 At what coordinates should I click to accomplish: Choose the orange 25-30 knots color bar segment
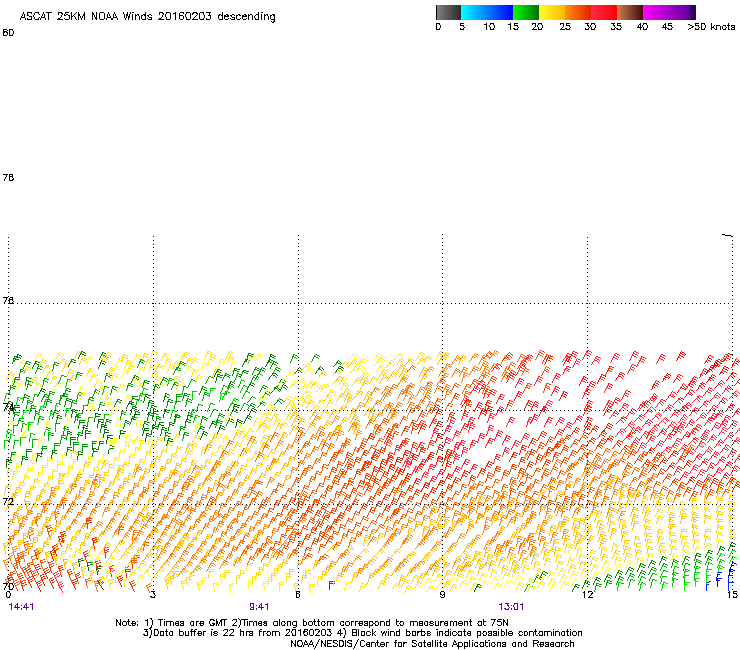tap(578, 12)
